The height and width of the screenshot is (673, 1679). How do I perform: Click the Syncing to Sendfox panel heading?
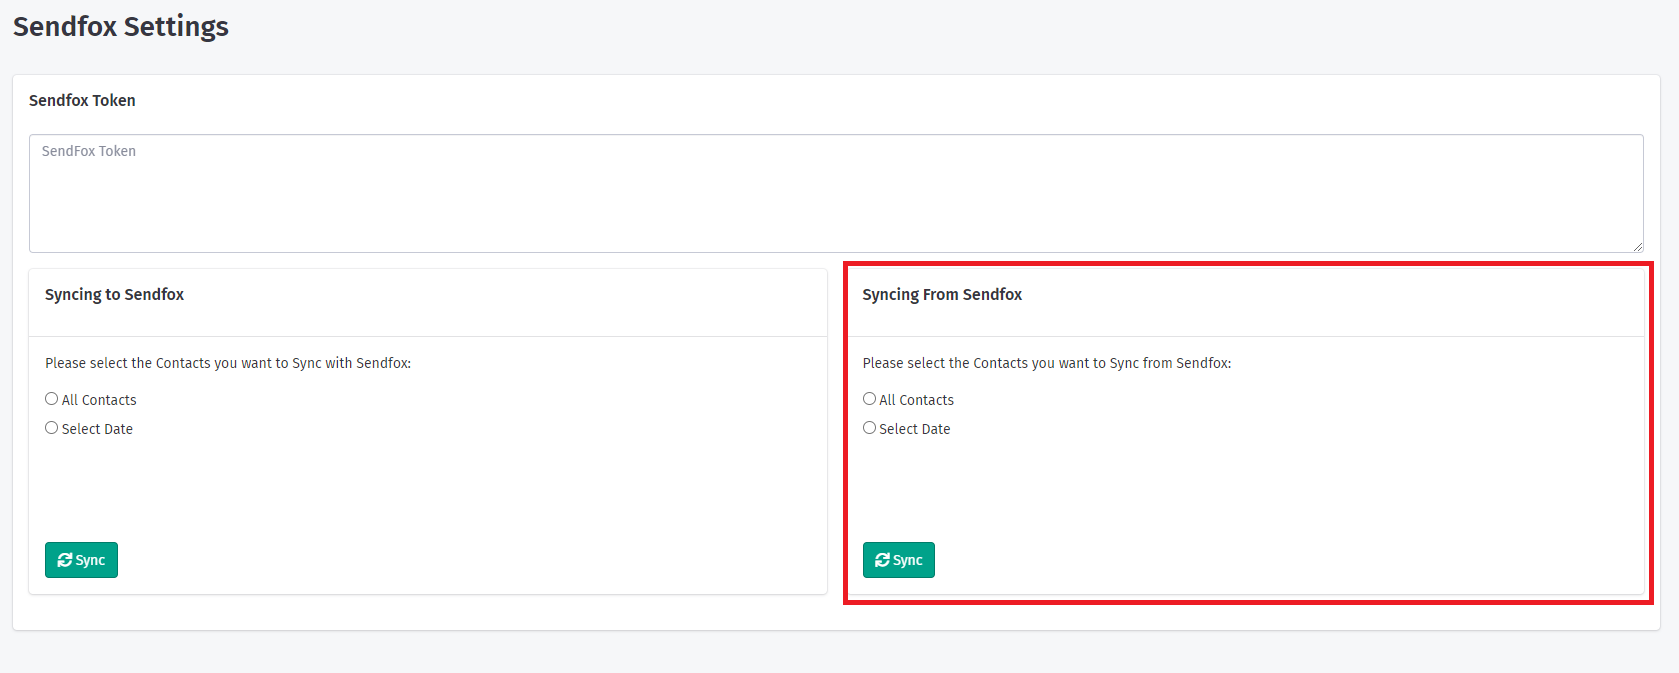click(114, 294)
